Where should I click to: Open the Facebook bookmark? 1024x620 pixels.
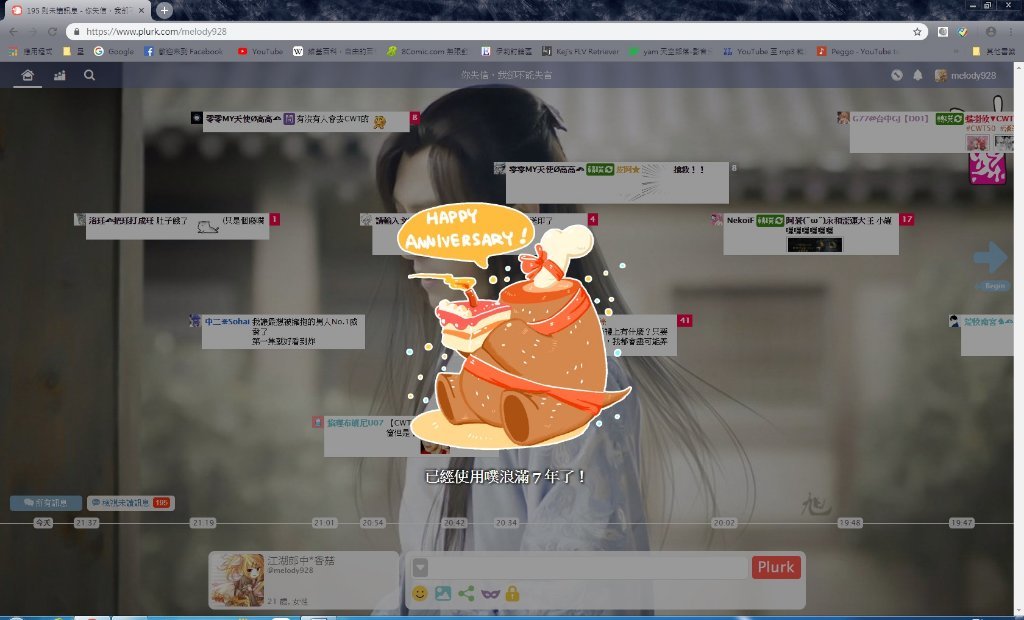(x=184, y=51)
